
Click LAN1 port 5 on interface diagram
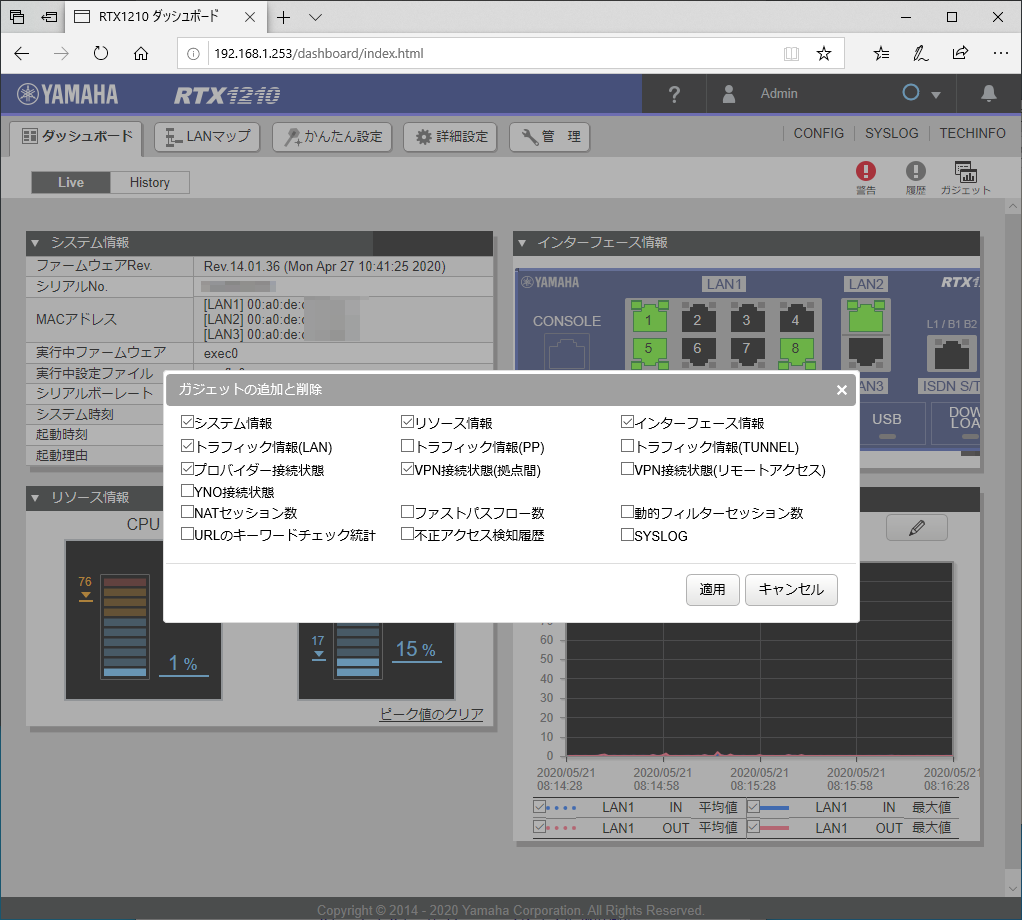[649, 351]
